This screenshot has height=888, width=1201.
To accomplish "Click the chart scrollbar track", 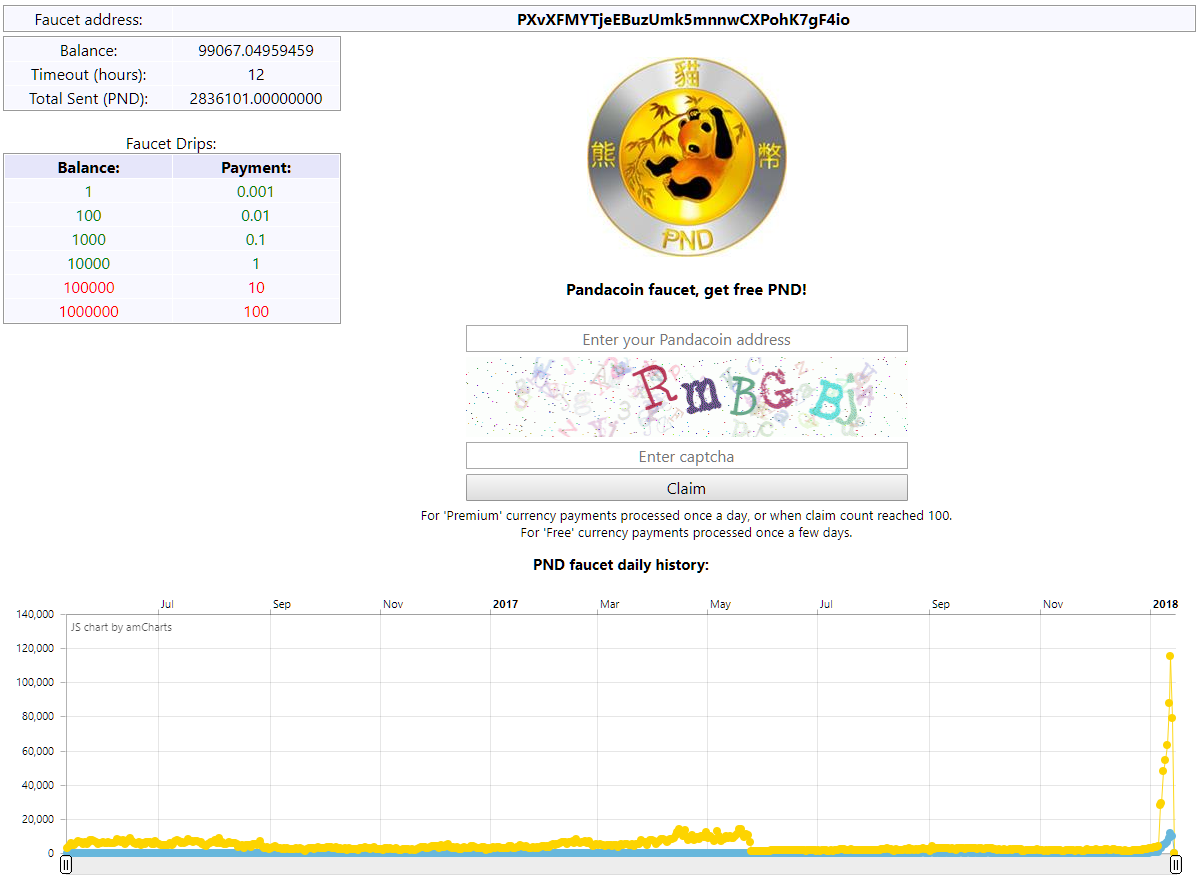I will click(620, 865).
